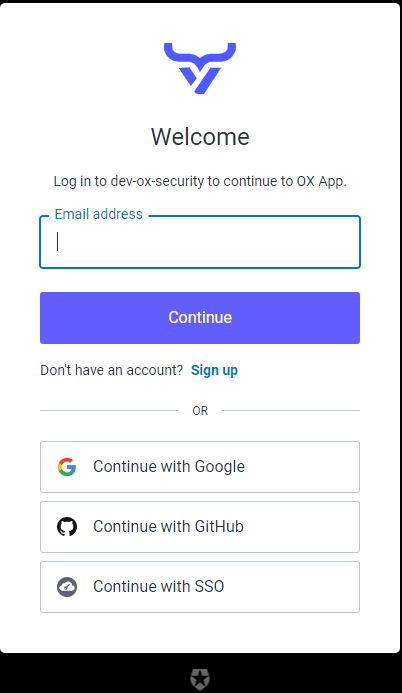Open the Auth0 shield badge in footer

click(200, 679)
